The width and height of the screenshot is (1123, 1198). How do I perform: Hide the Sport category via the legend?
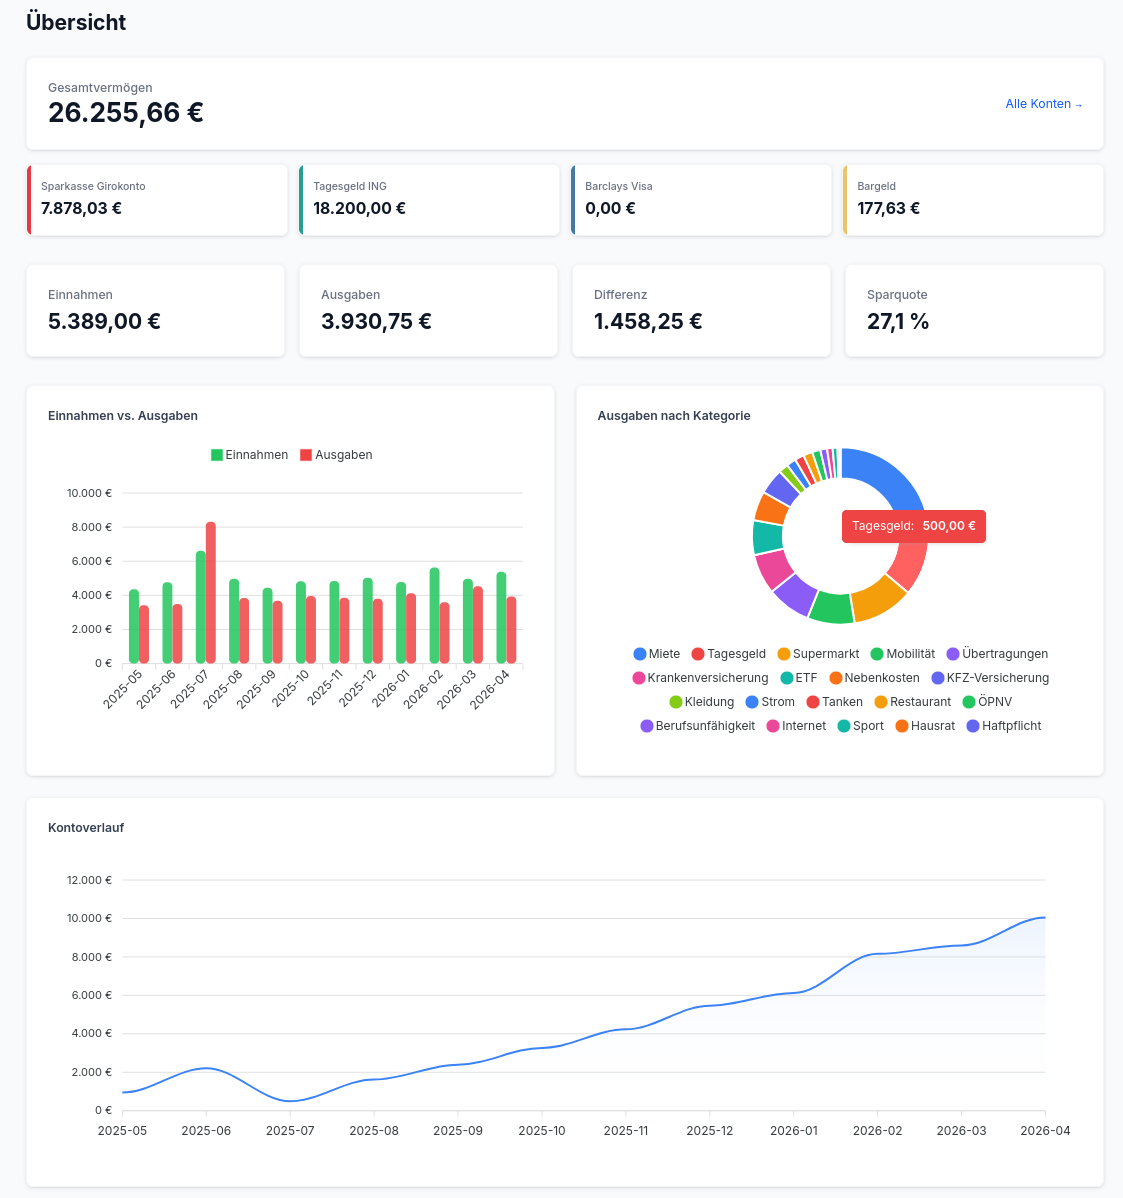pyautogui.click(x=843, y=725)
